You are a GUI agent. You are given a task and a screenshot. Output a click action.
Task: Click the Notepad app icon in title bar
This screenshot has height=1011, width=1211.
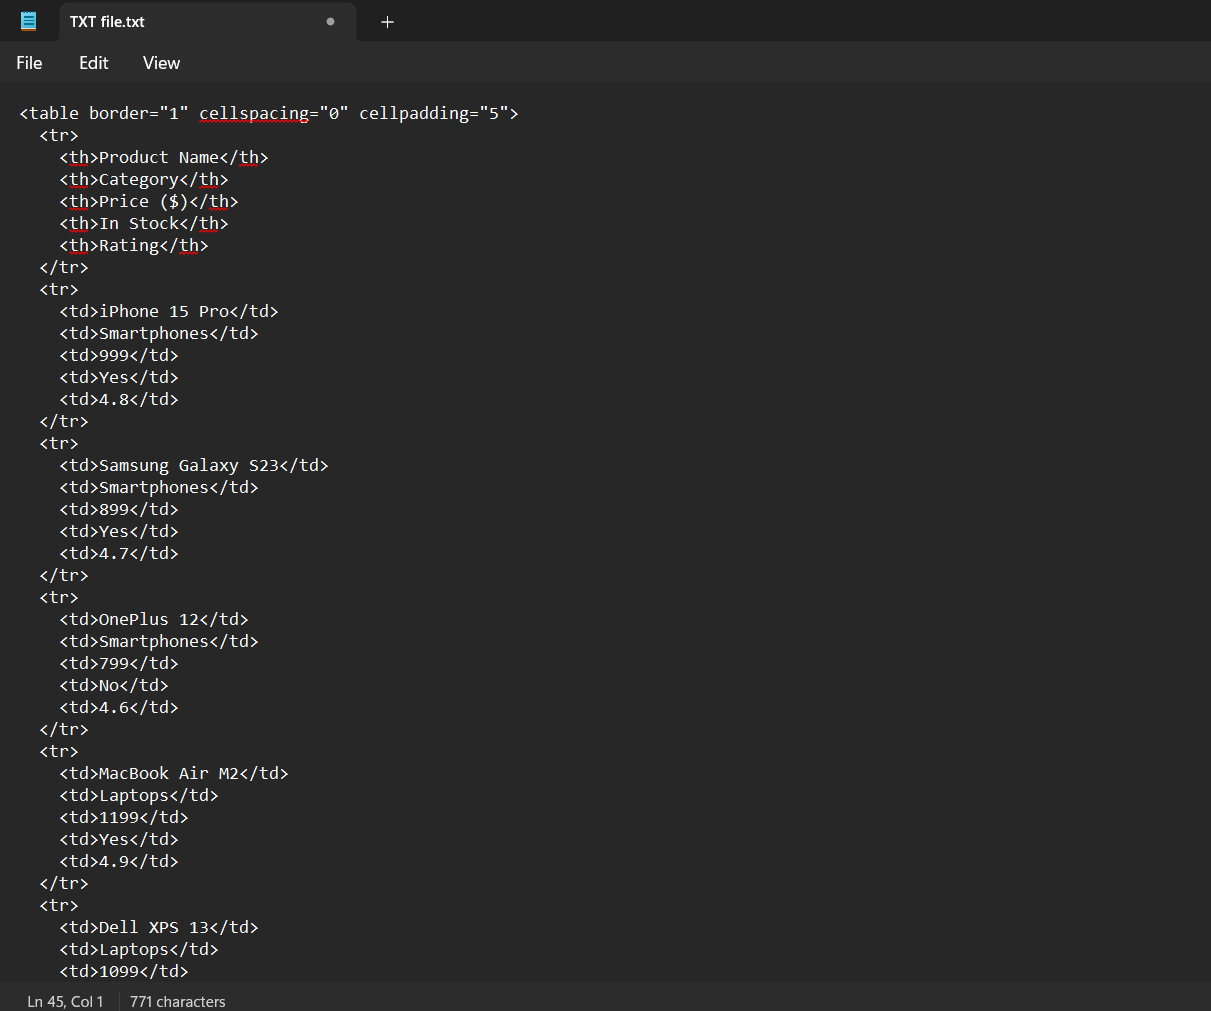(x=29, y=21)
